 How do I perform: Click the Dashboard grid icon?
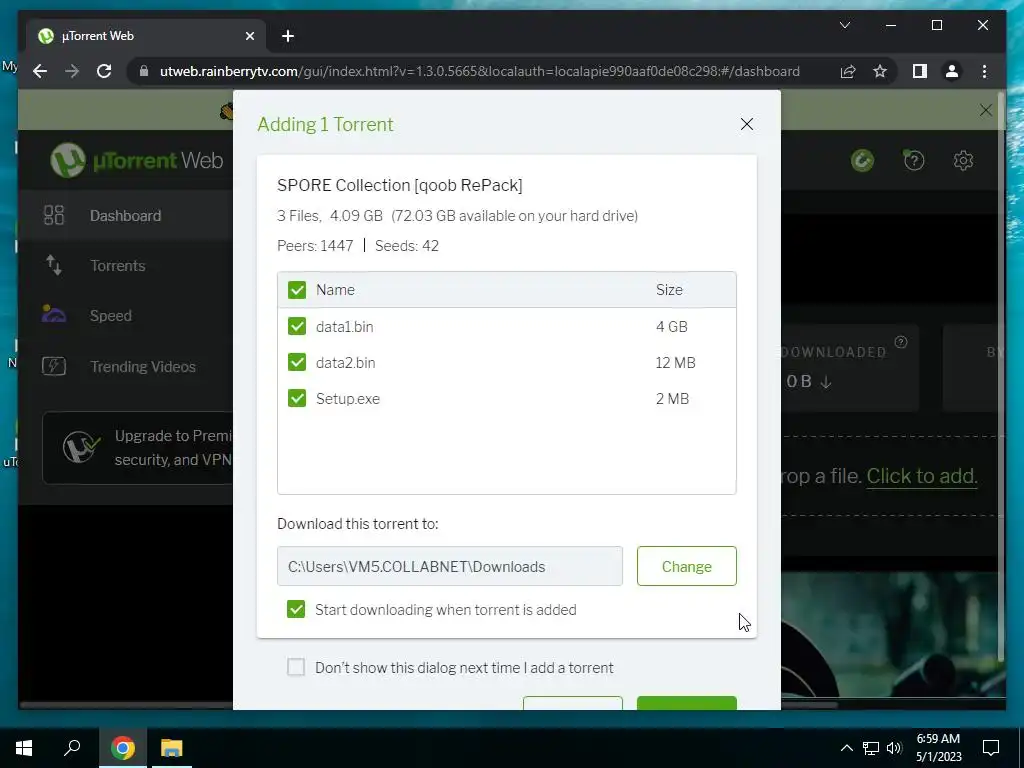coord(54,215)
